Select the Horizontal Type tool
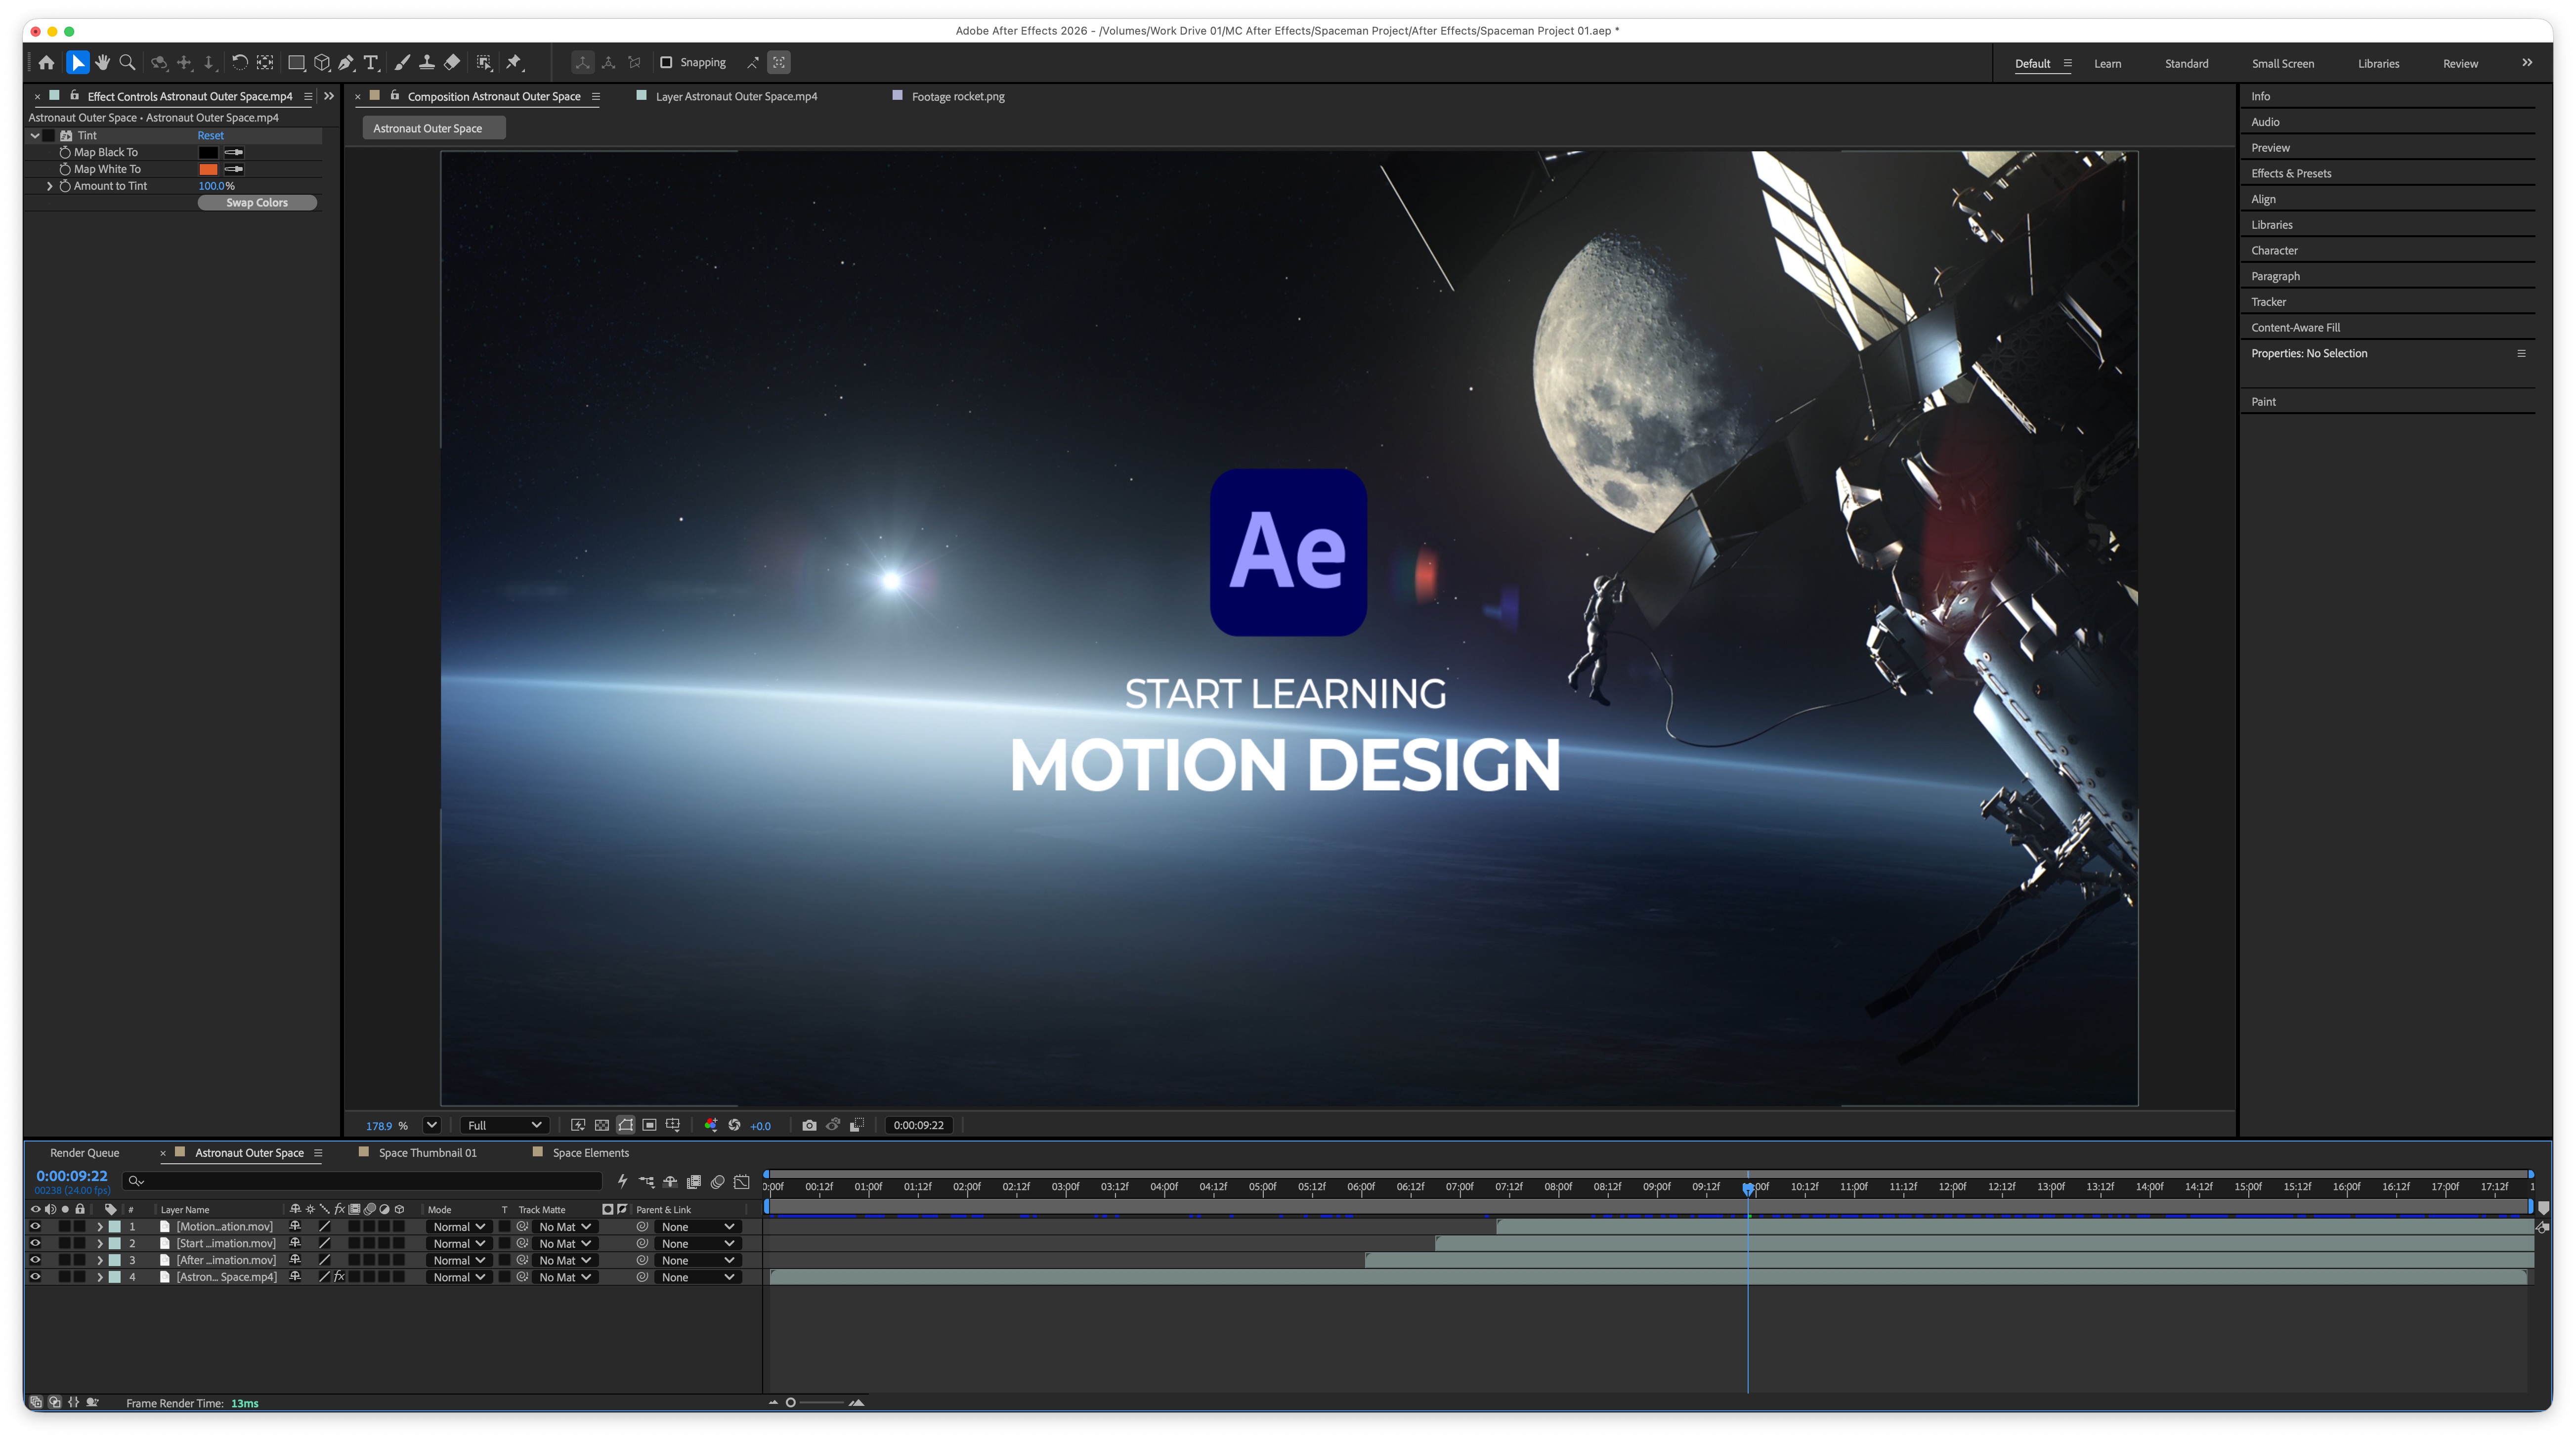 tap(371, 63)
